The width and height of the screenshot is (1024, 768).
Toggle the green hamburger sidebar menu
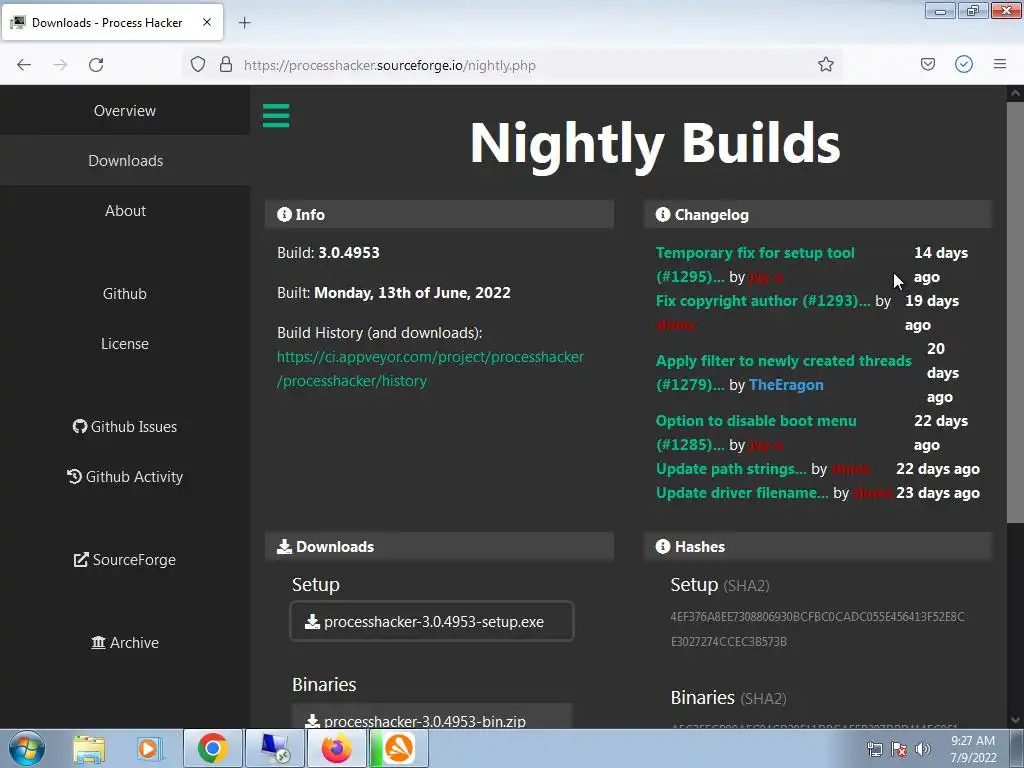click(276, 116)
